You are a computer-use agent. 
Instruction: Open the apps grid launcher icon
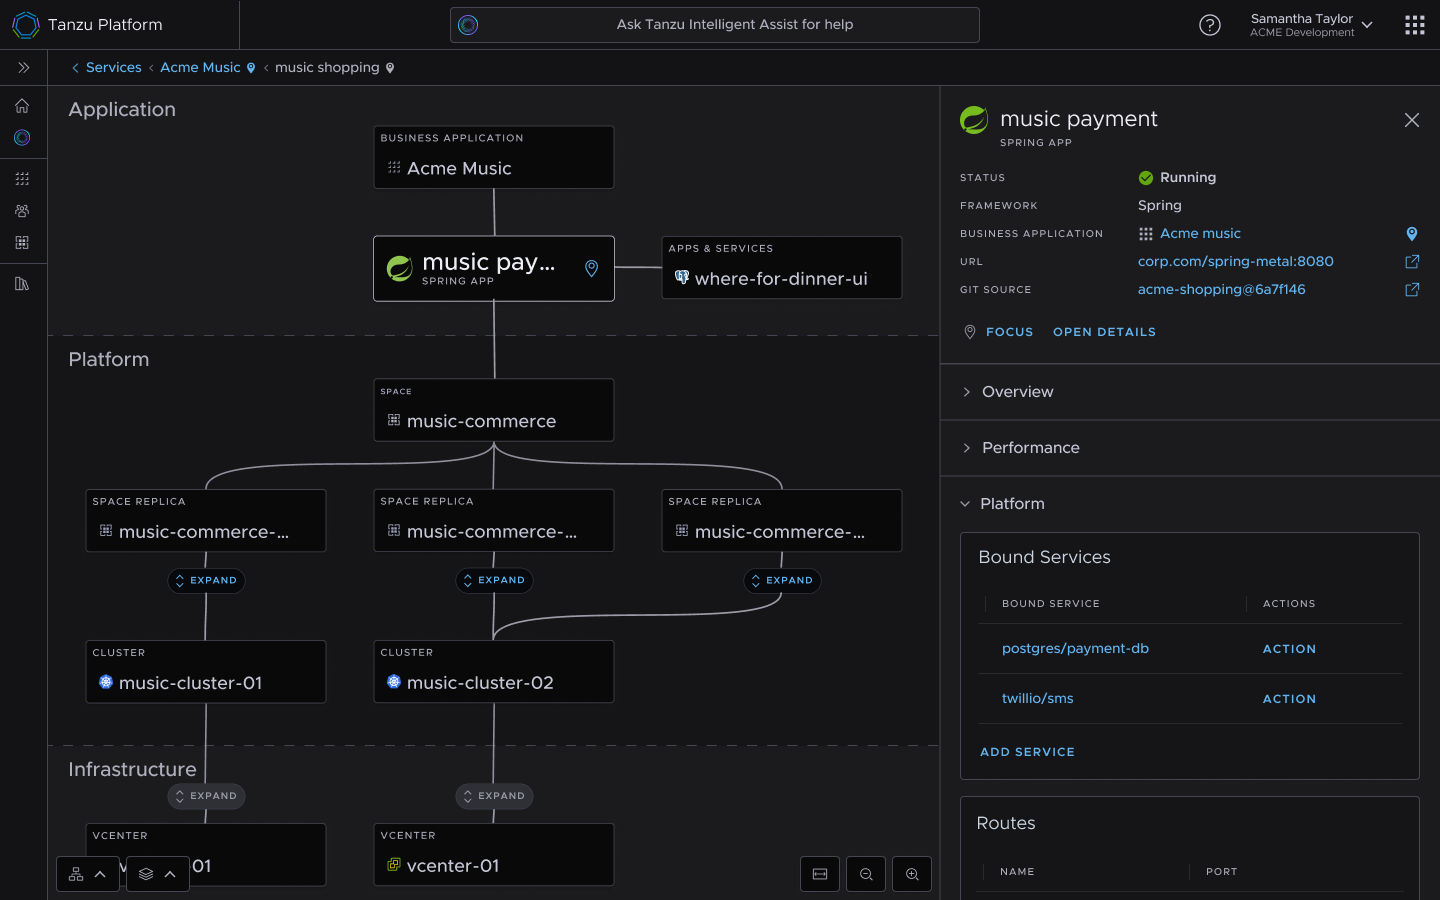pos(1414,25)
